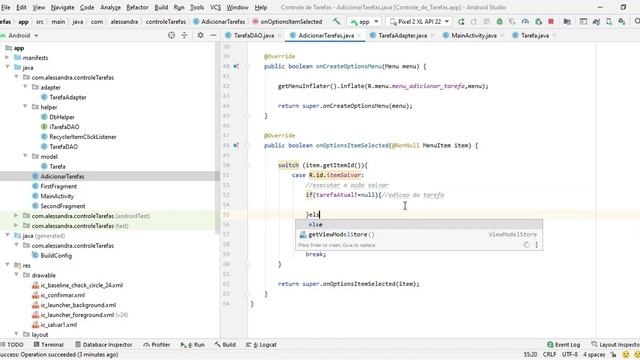Viewport: 640px width, 360px height.
Task: Select RecyclerItemClickListener in project tree
Action: (x=82, y=137)
